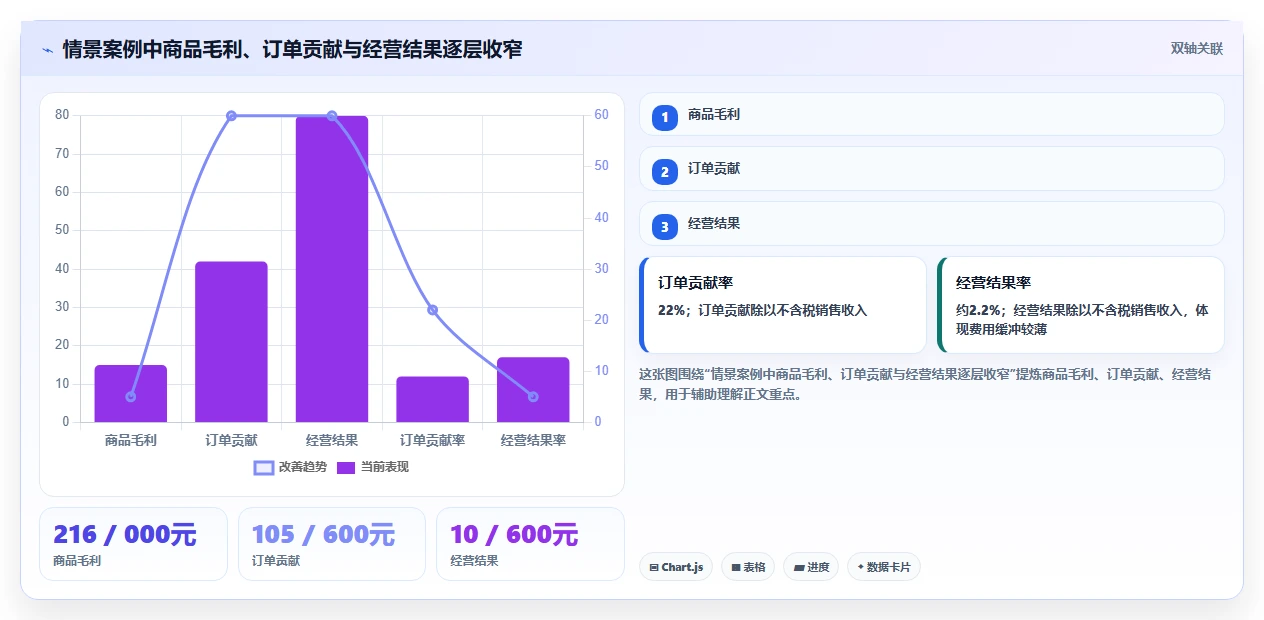1264x620 pixels.
Task: Click the description paragraph starting 这张图围绕
Action: coord(926,384)
